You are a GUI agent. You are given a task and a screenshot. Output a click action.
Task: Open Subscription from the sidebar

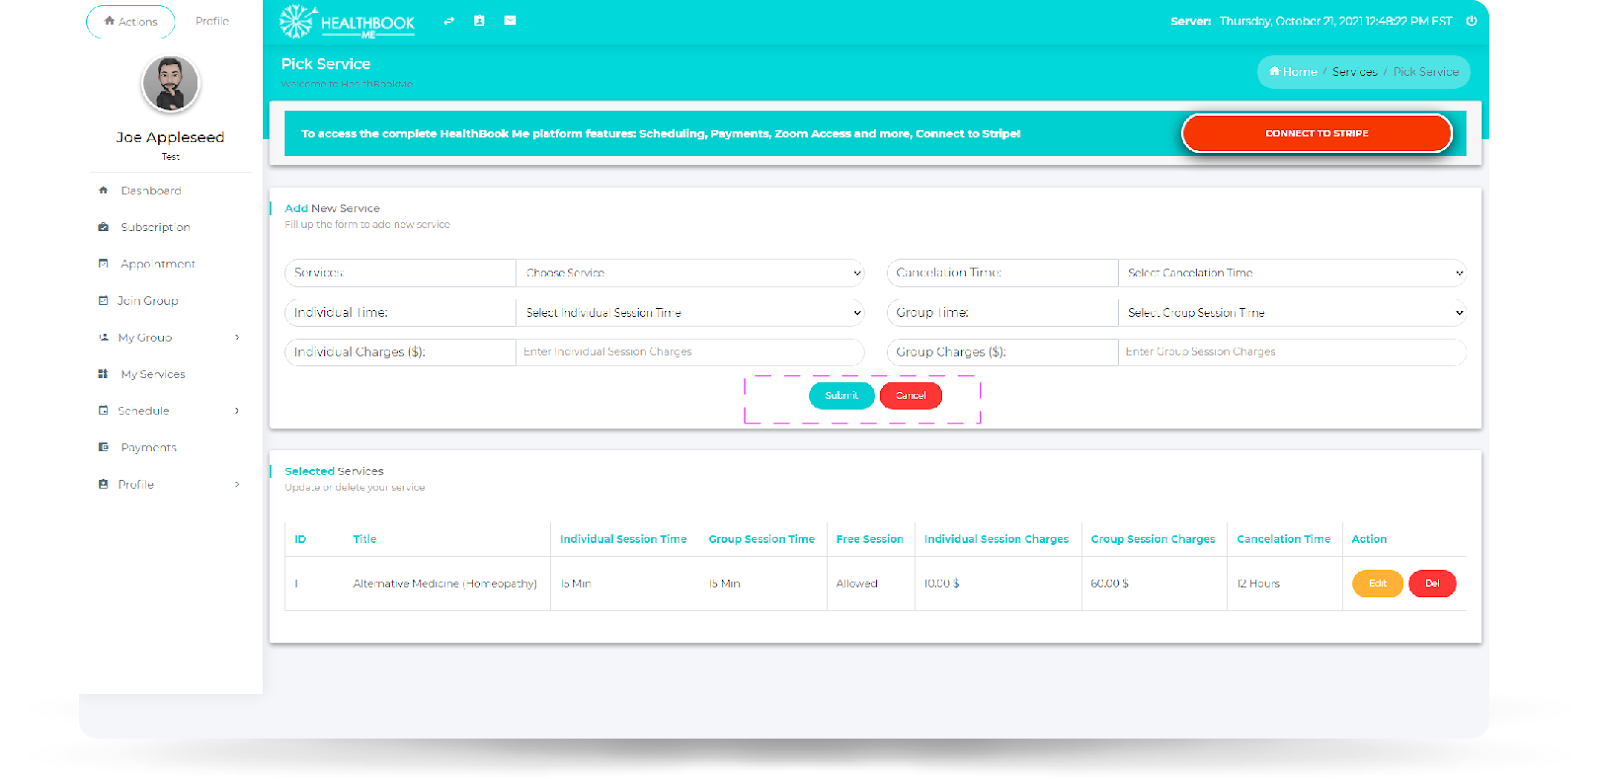[155, 227]
